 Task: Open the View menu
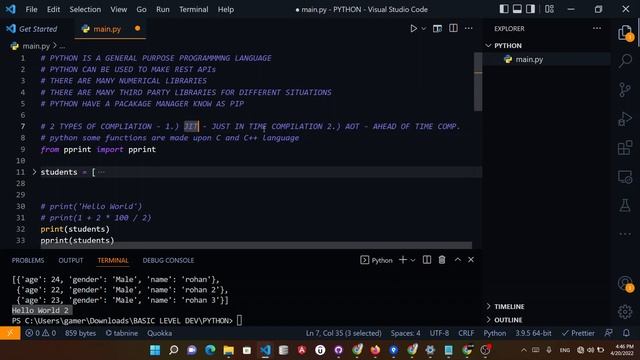coord(118,9)
